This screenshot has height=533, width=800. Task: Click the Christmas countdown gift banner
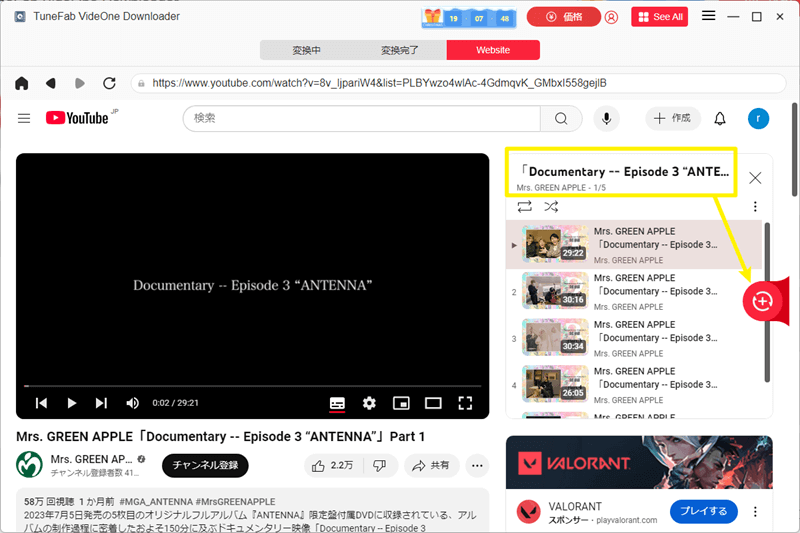click(x=469, y=18)
